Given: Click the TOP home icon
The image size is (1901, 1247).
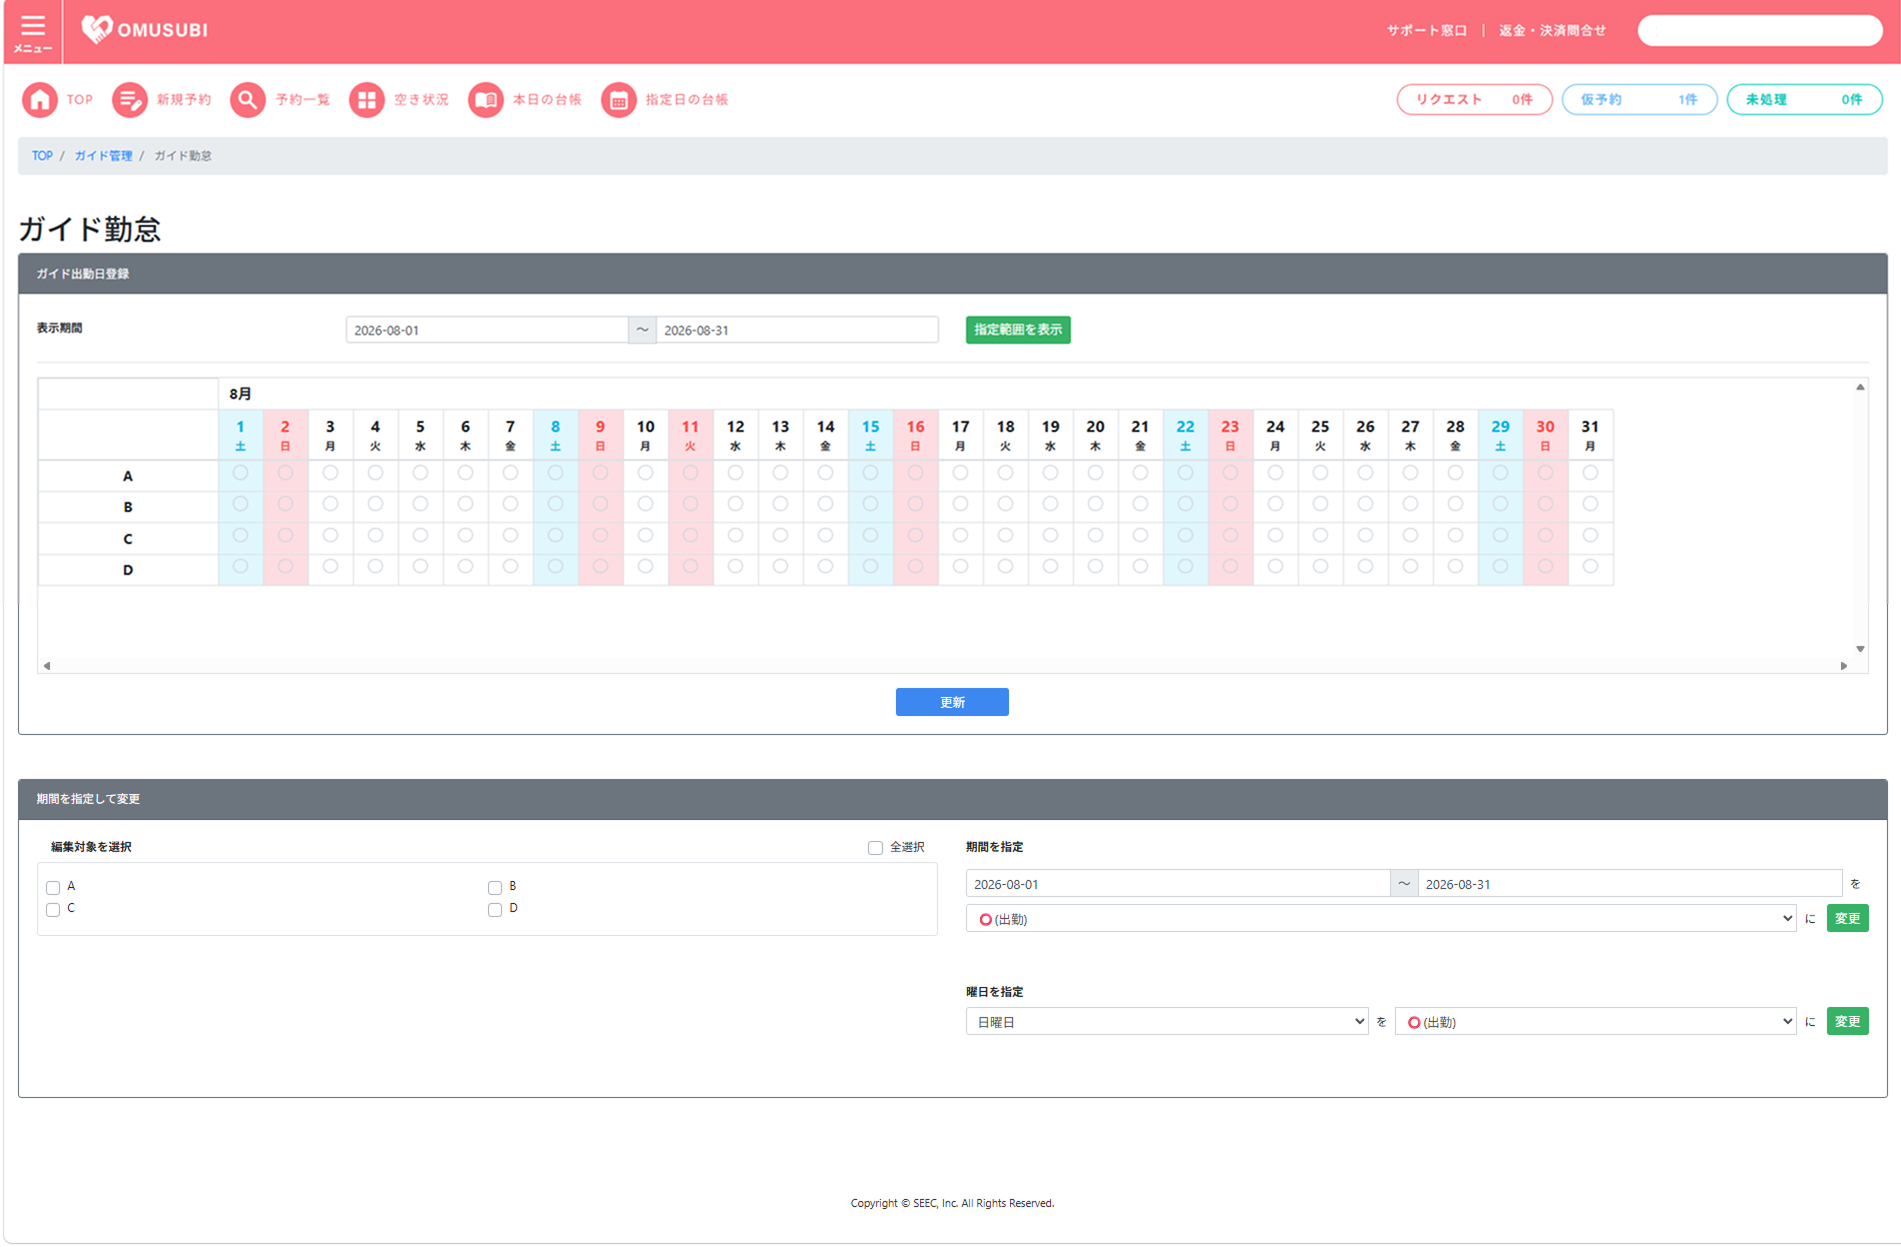Looking at the screenshot, I should click(40, 100).
